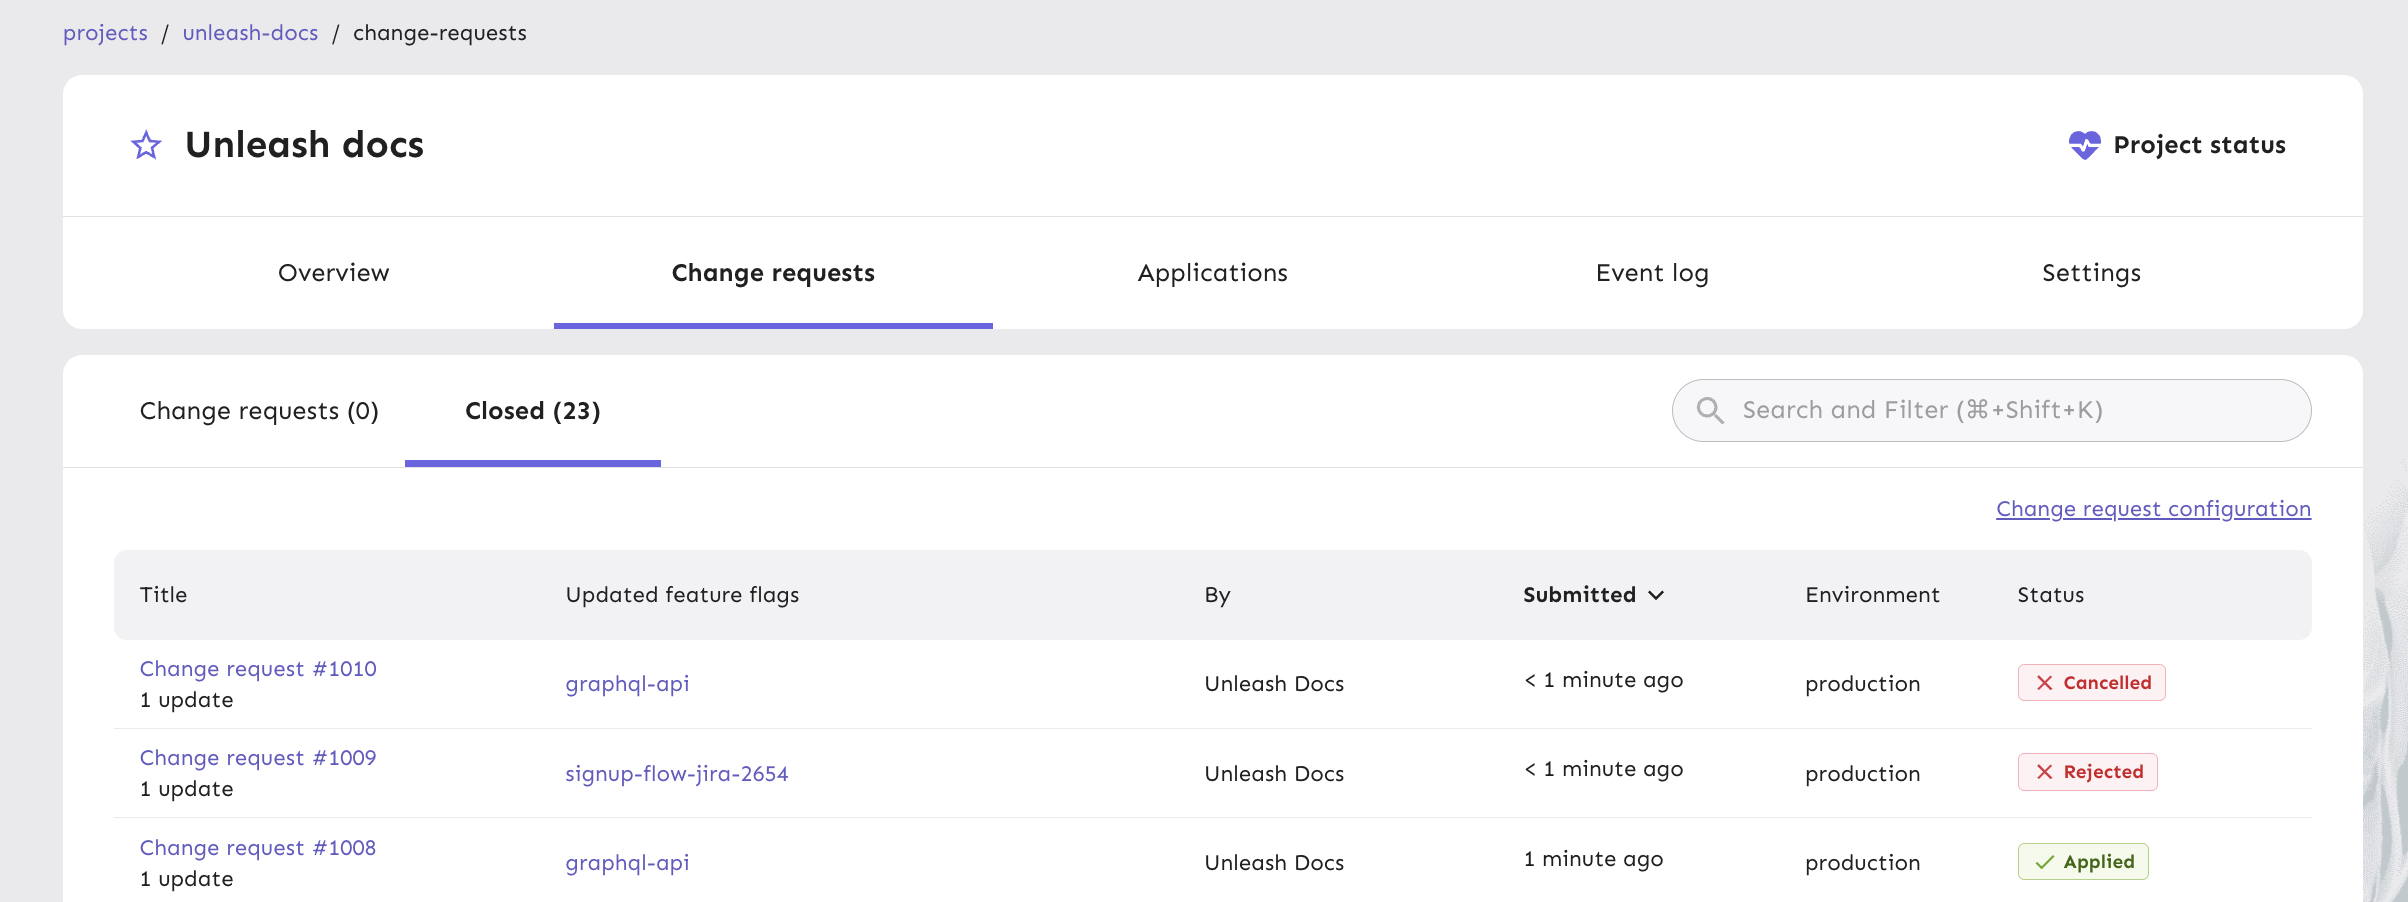Navigate to unleash-docs via breadcrumb

pos(250,32)
